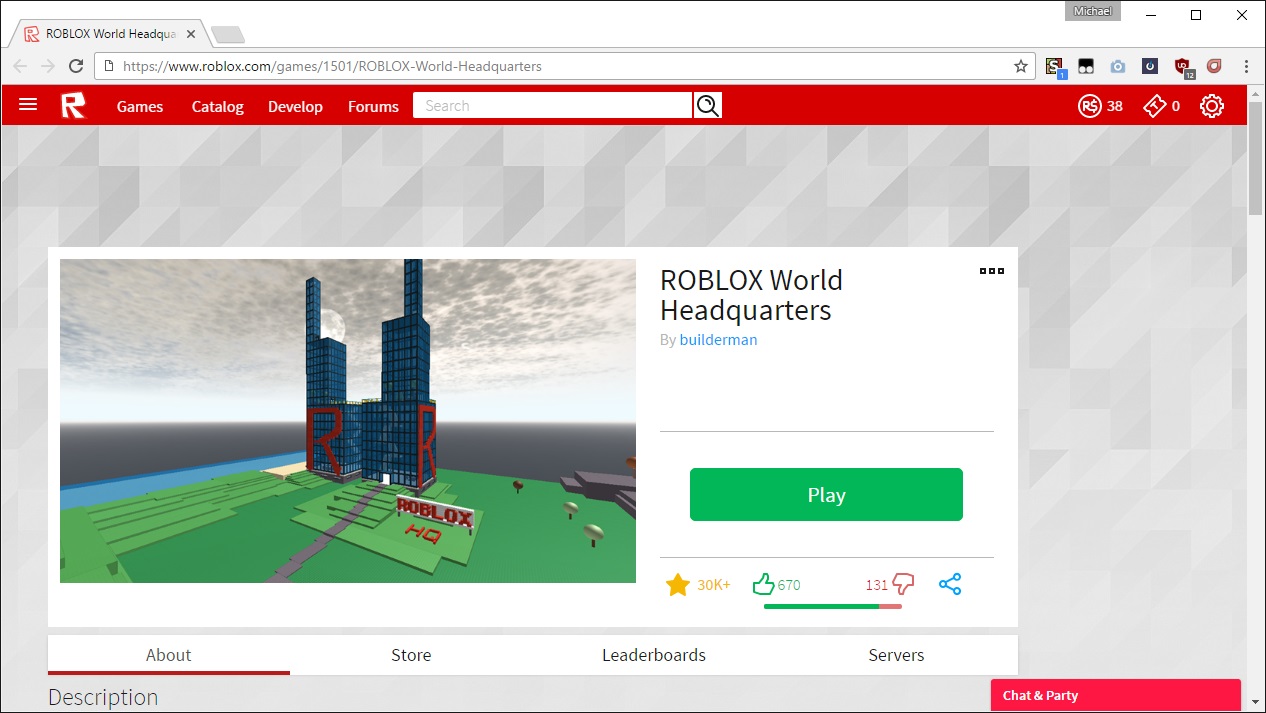
Task: Share the game via the share icon
Action: [950, 583]
